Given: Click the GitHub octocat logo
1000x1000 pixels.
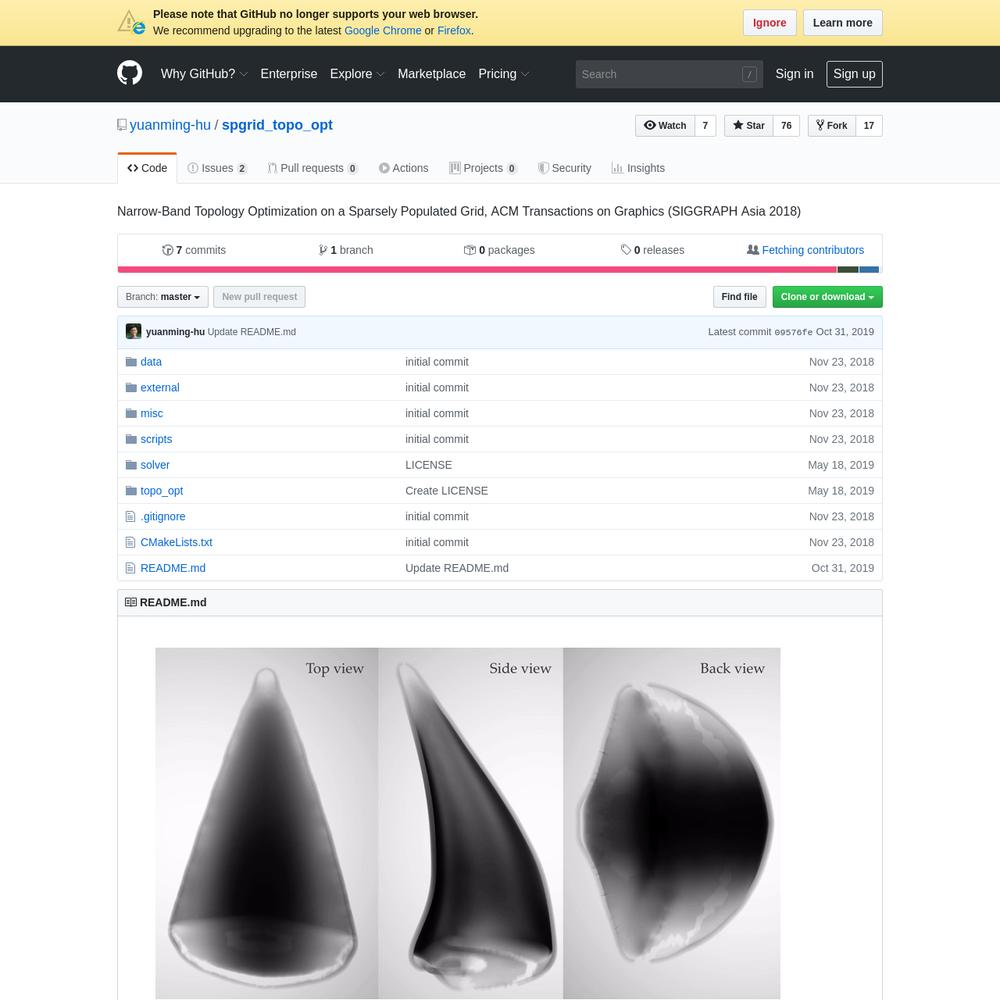Looking at the screenshot, I should click(x=129, y=73).
